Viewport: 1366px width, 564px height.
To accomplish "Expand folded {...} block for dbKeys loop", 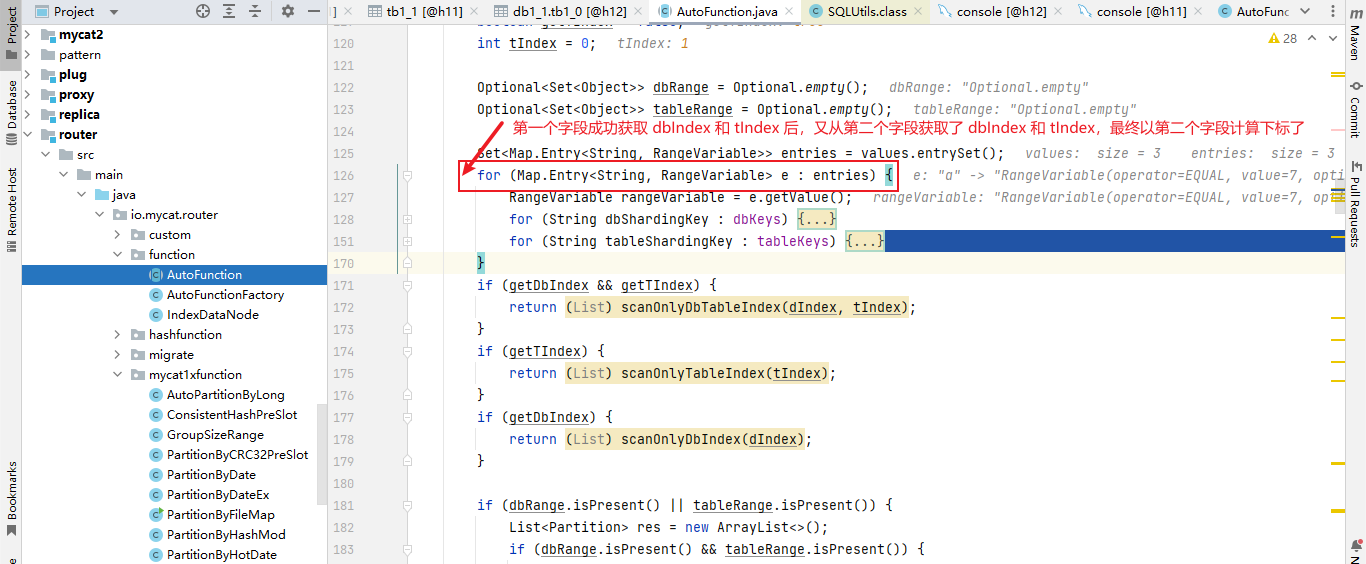I will [x=816, y=219].
